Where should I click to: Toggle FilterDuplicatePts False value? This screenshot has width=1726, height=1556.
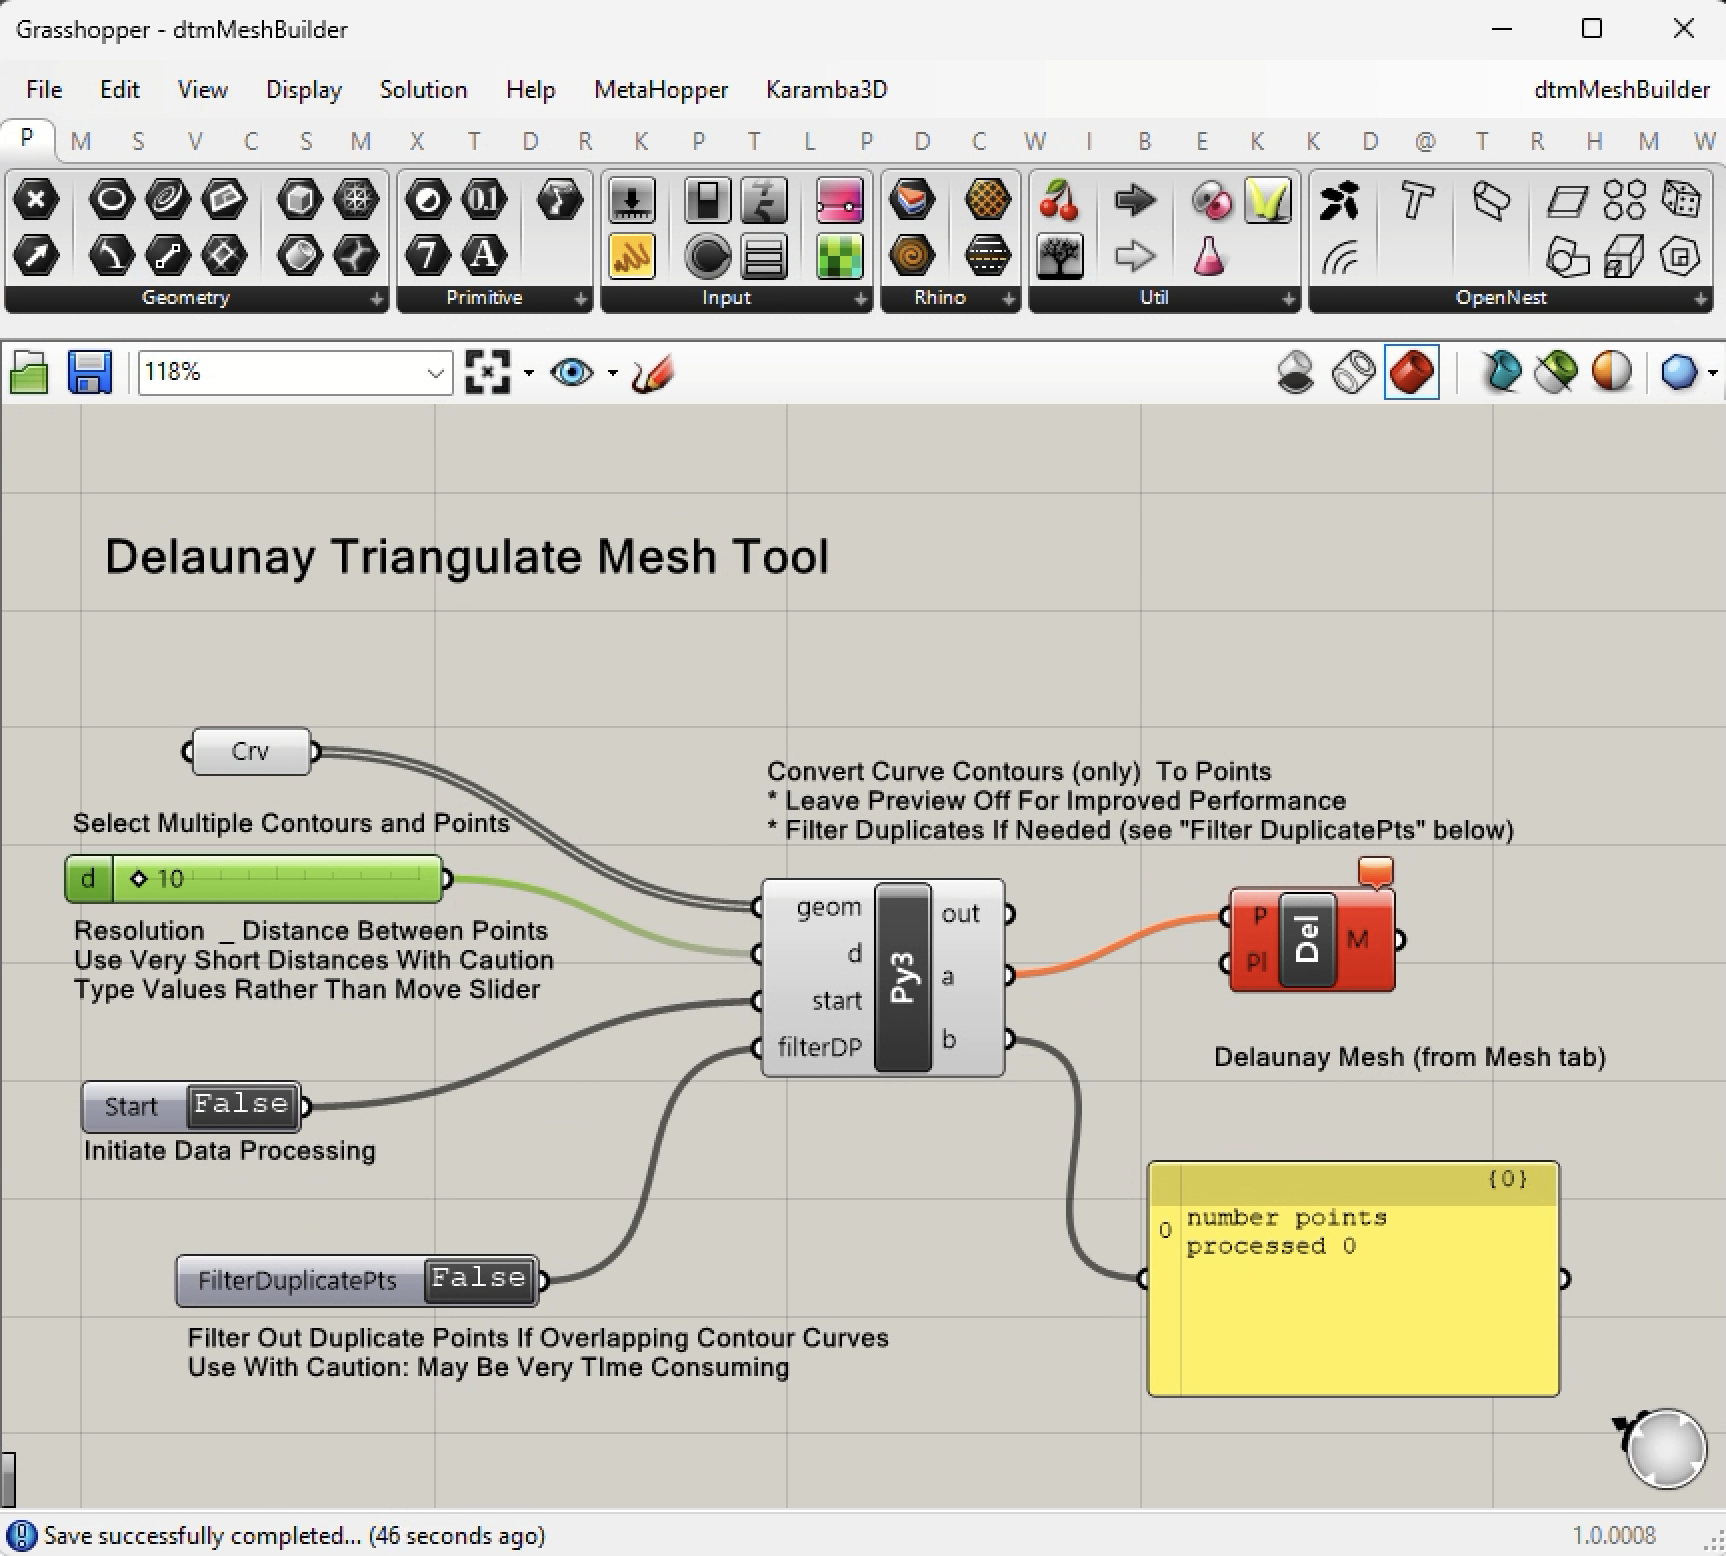pos(479,1279)
